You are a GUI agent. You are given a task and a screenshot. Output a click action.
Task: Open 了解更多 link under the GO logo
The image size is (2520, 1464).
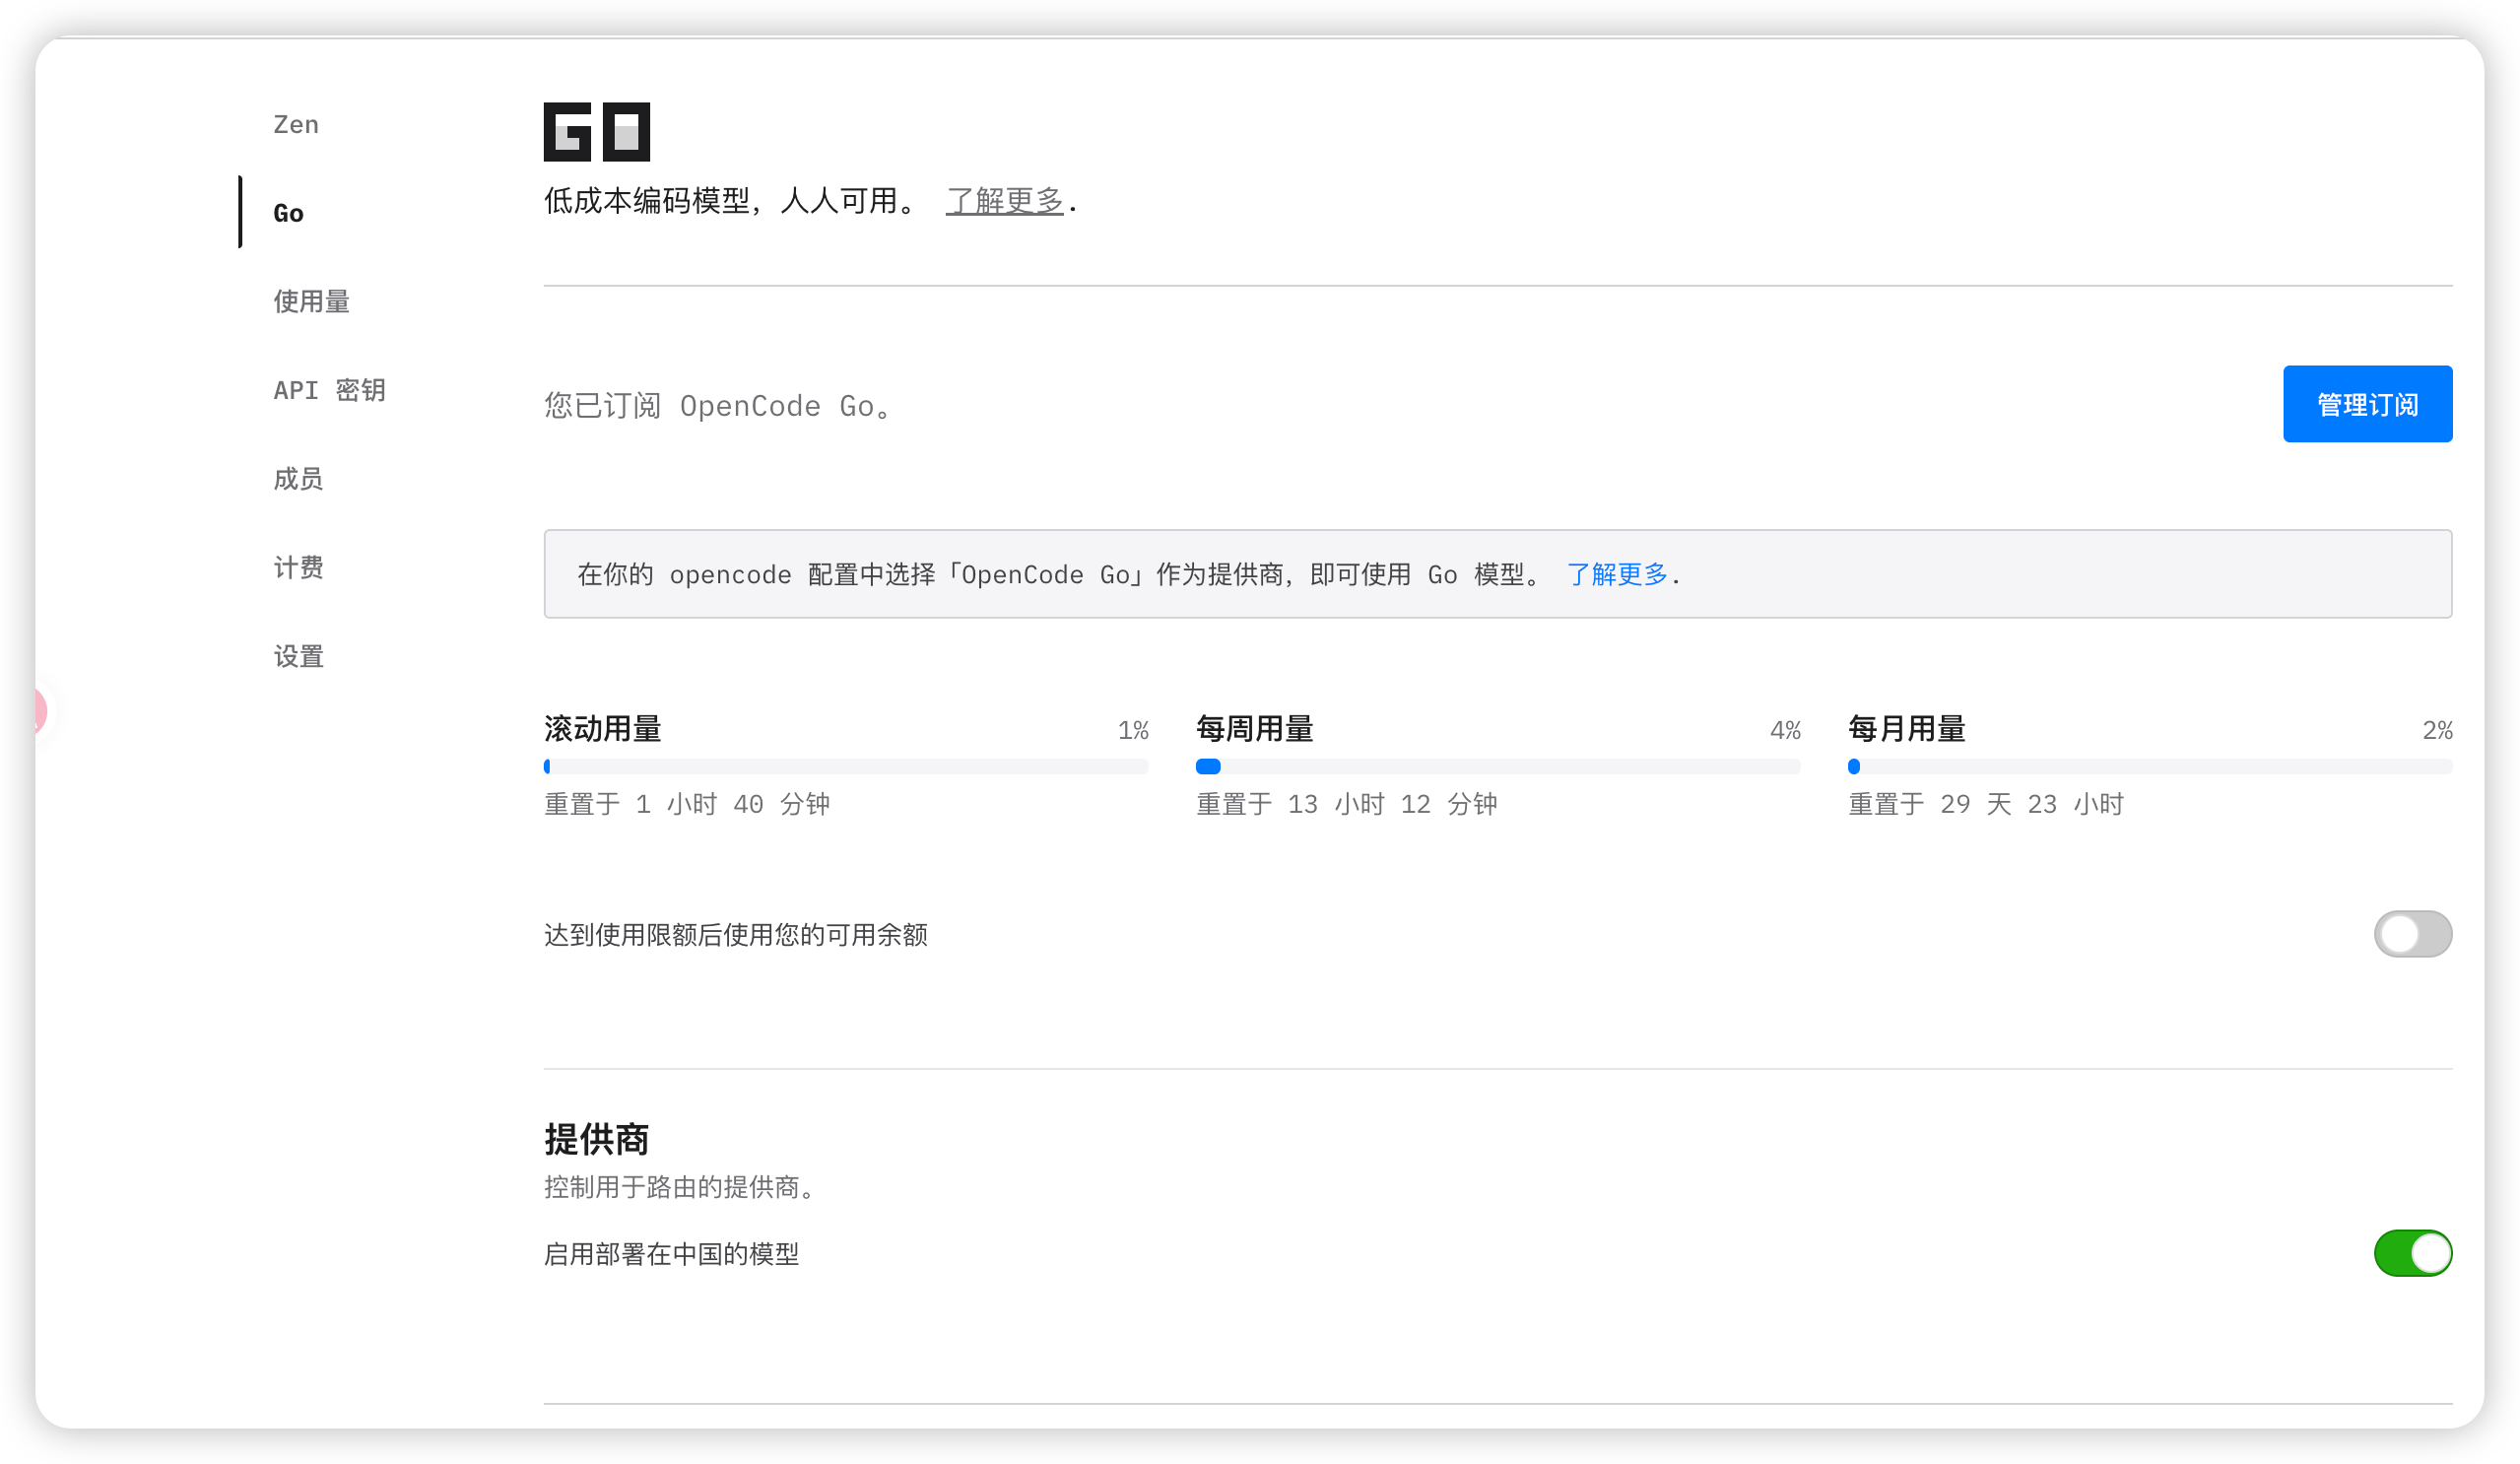pyautogui.click(x=1004, y=201)
